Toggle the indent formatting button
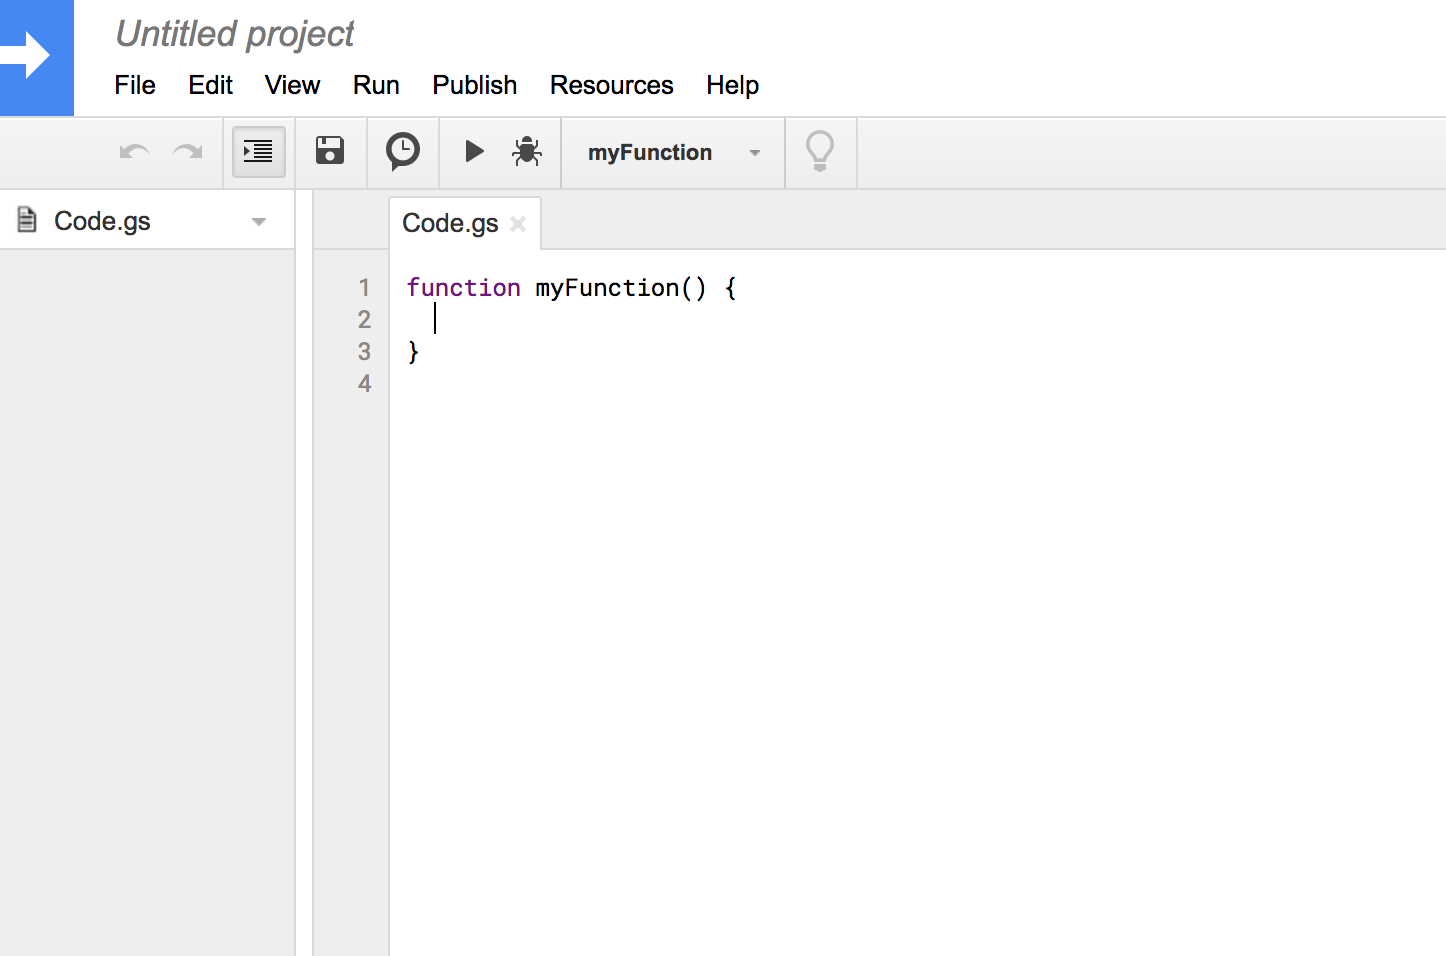Viewport: 1446px width, 956px height. [x=258, y=152]
